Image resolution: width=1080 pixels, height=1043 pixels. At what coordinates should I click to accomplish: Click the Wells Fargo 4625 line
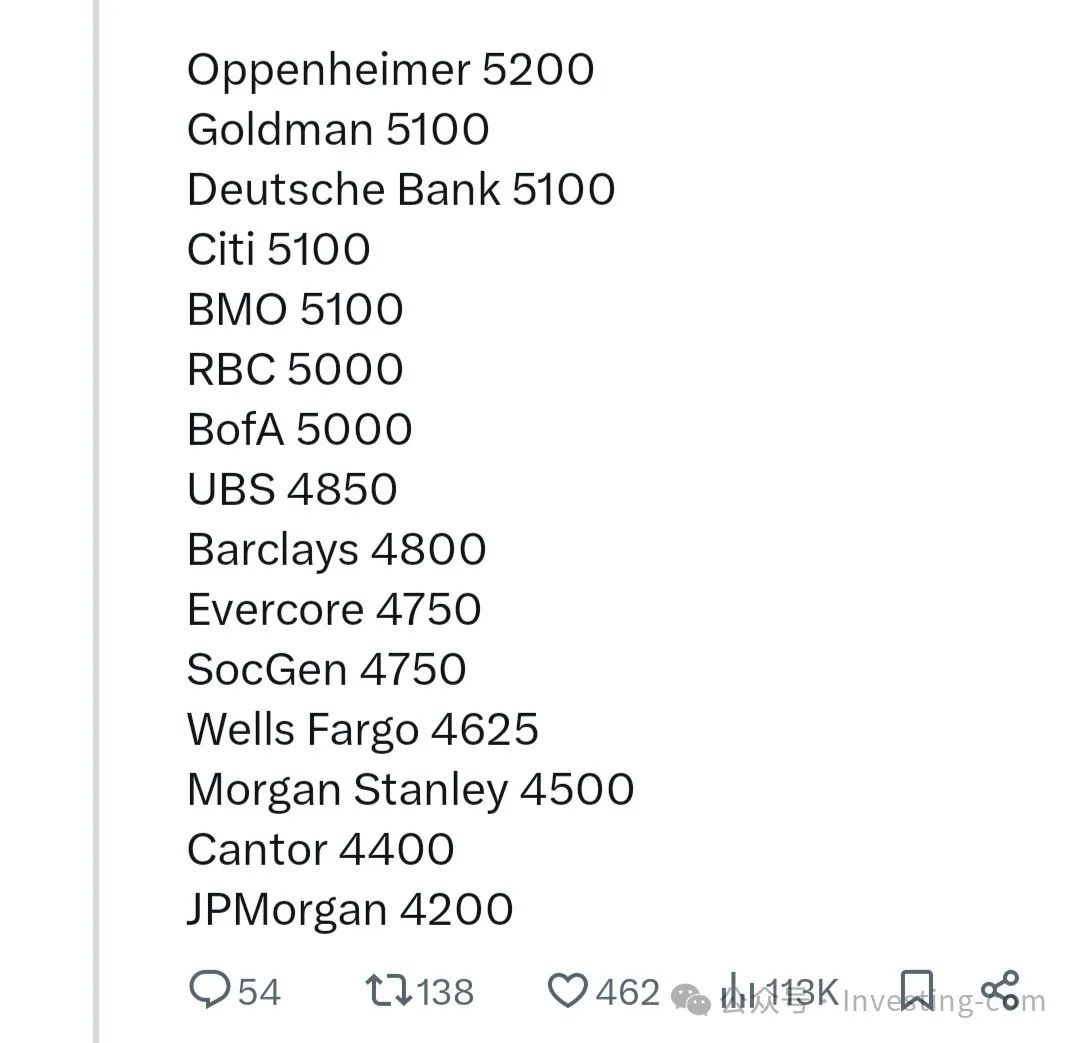[362, 730]
